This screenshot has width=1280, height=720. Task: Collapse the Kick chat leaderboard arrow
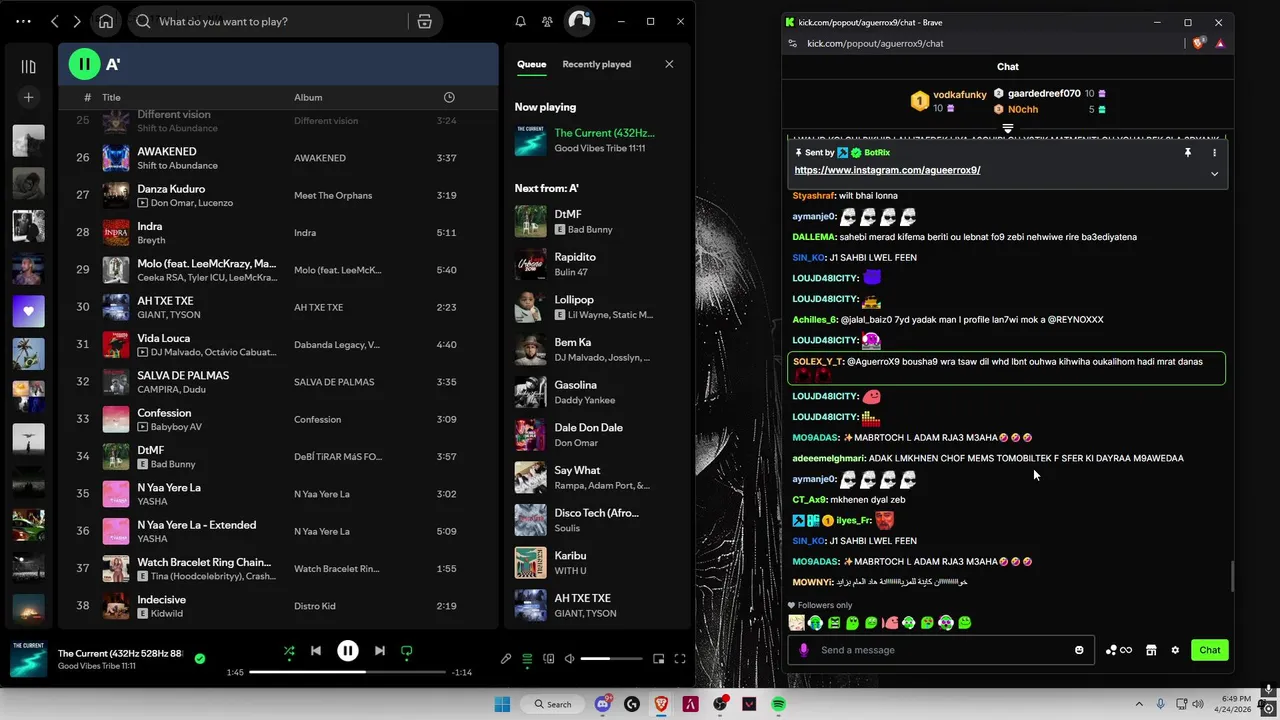point(1008,129)
